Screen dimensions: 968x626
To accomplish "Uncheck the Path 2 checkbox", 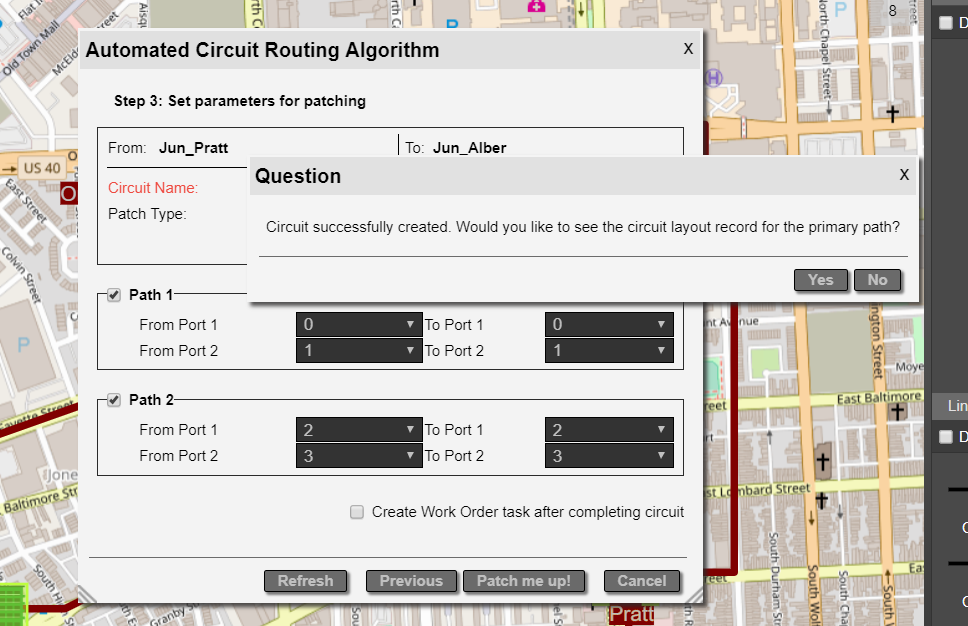I will 114,400.
